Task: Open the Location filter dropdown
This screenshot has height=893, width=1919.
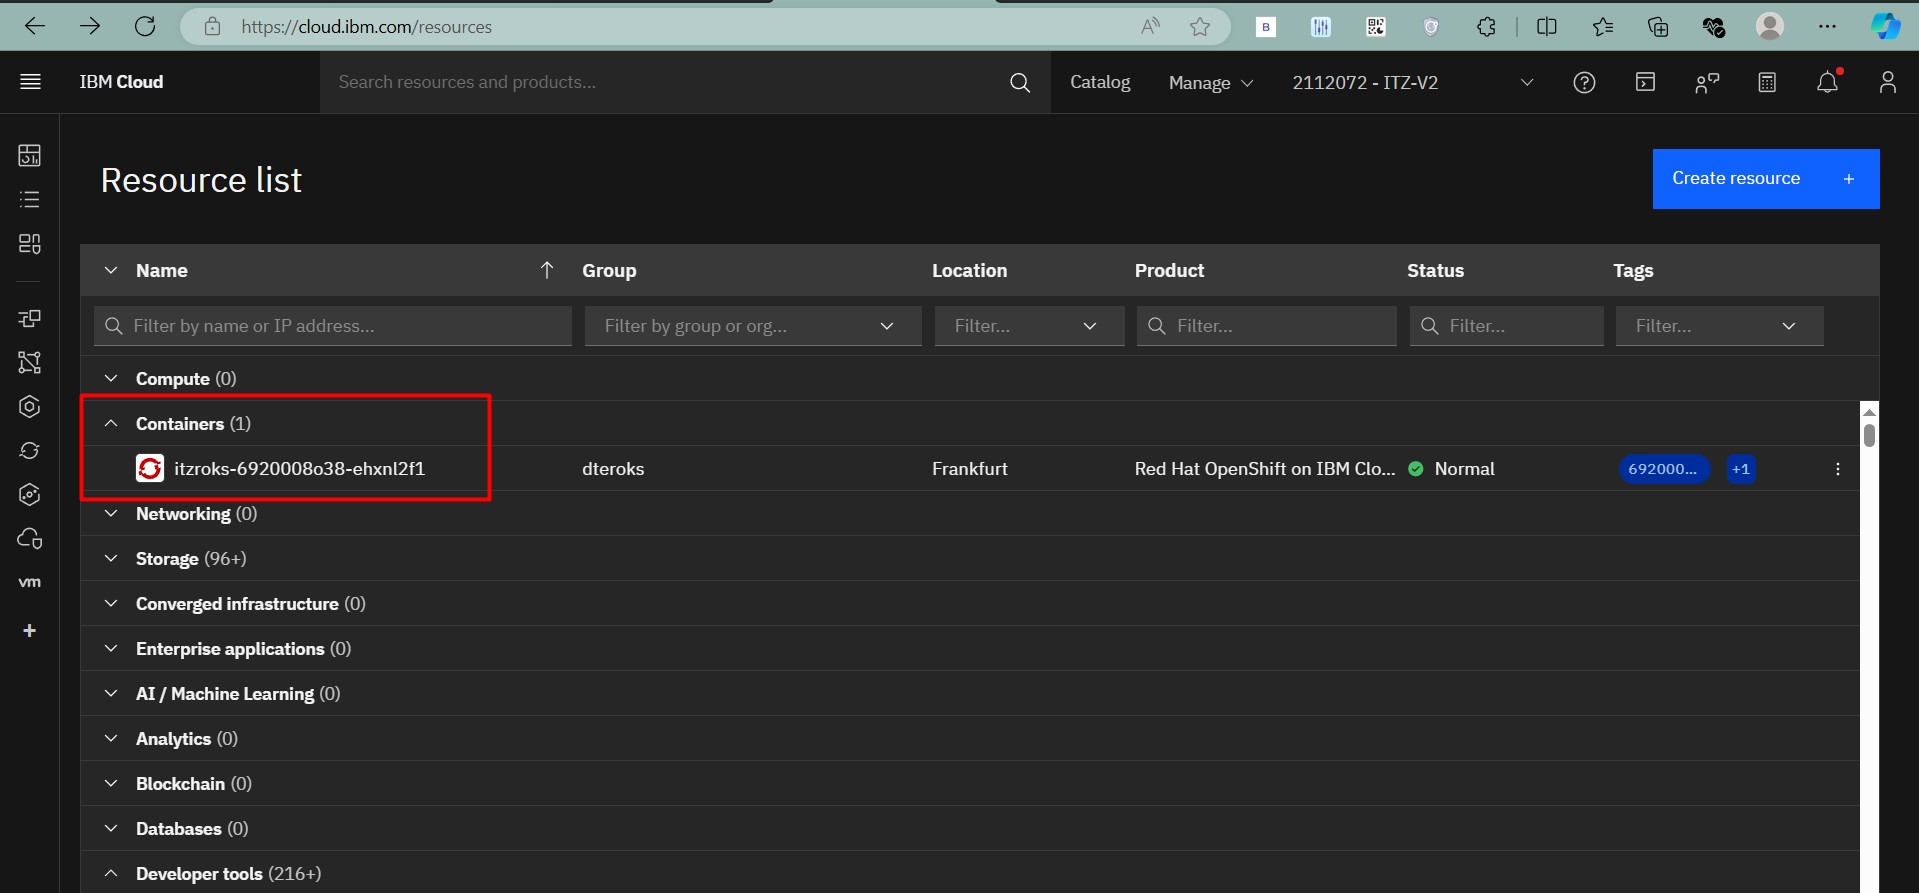Action: [x=1029, y=326]
